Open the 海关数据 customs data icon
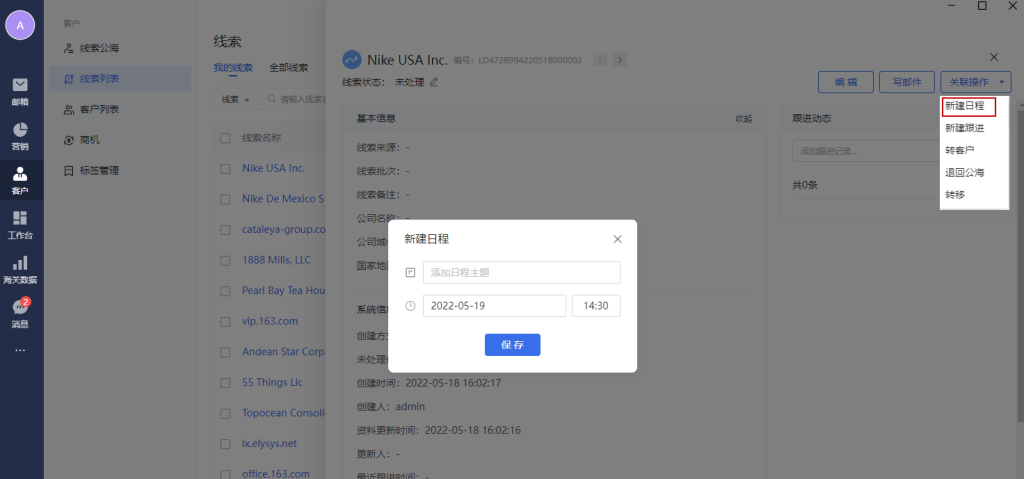Screen dimensions: 1024x479 click(20, 268)
